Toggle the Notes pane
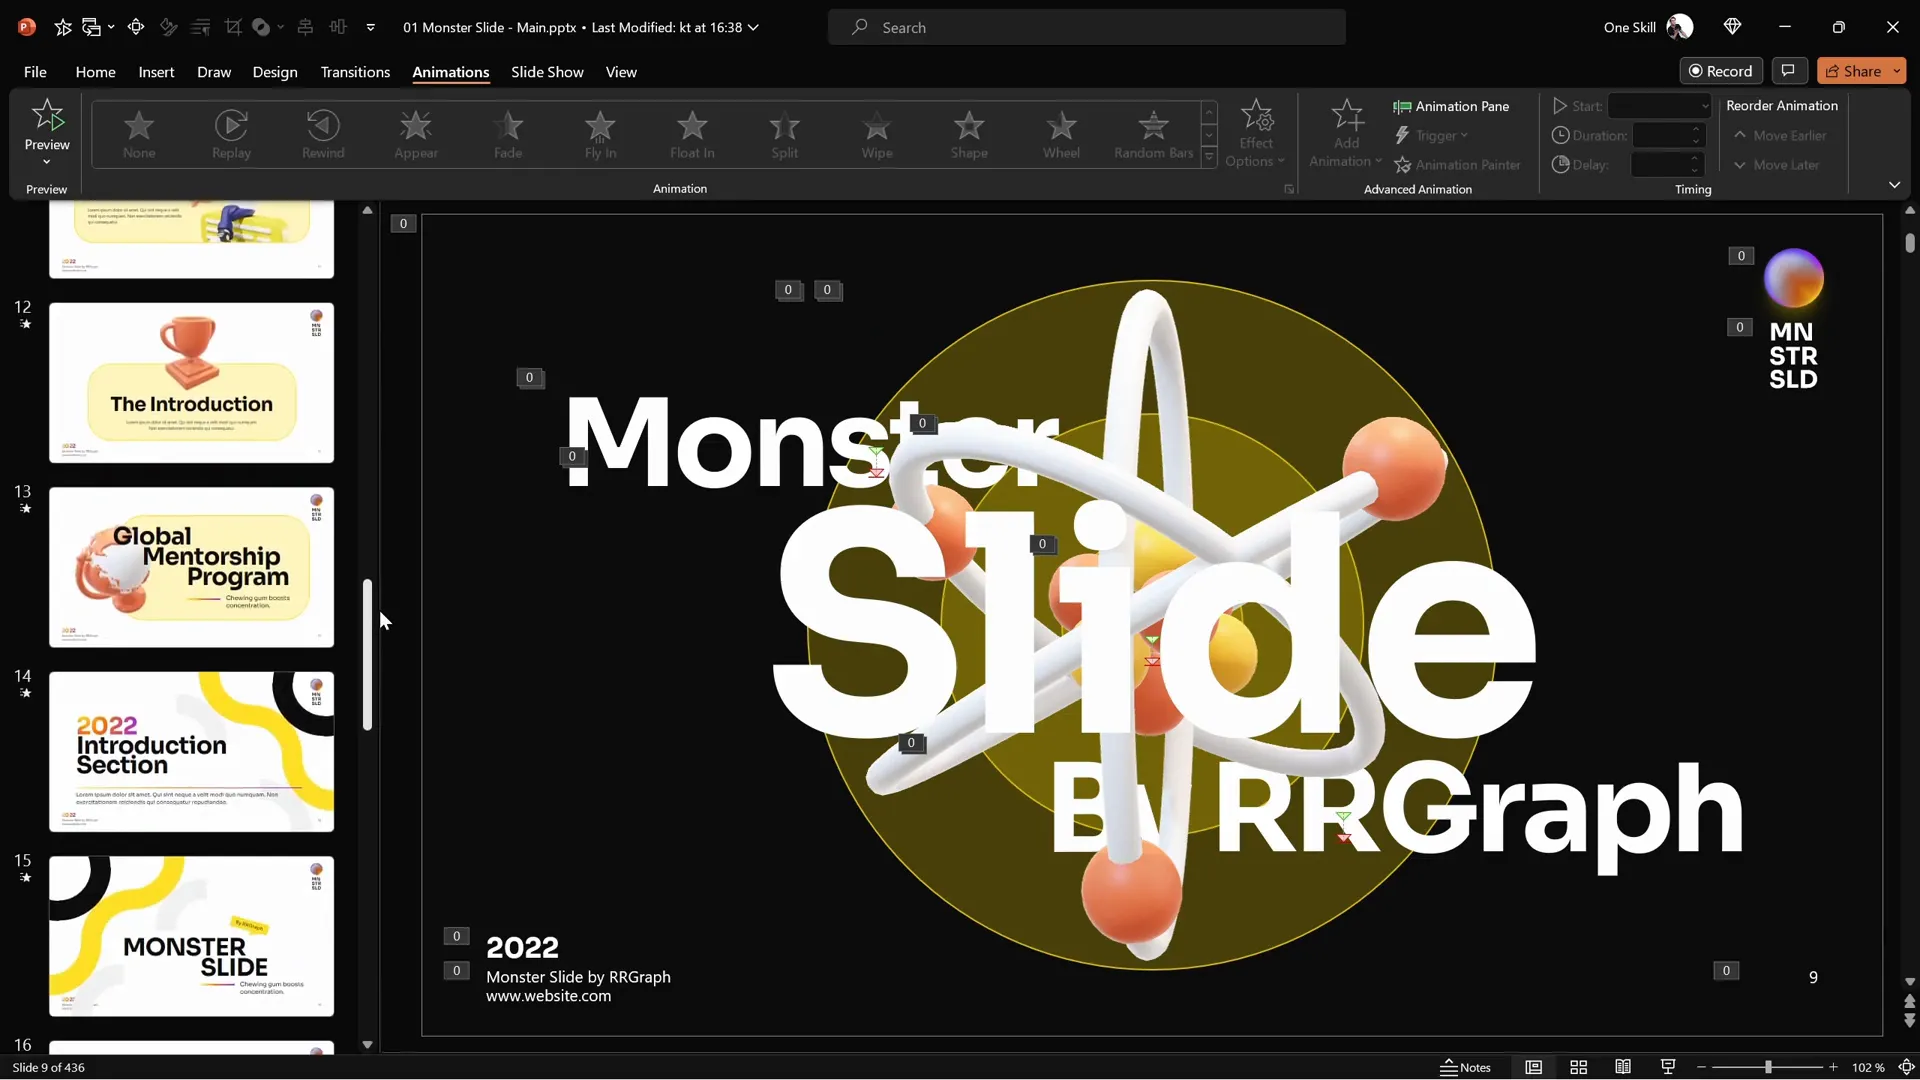This screenshot has height=1080, width=1920. 1465,1067
